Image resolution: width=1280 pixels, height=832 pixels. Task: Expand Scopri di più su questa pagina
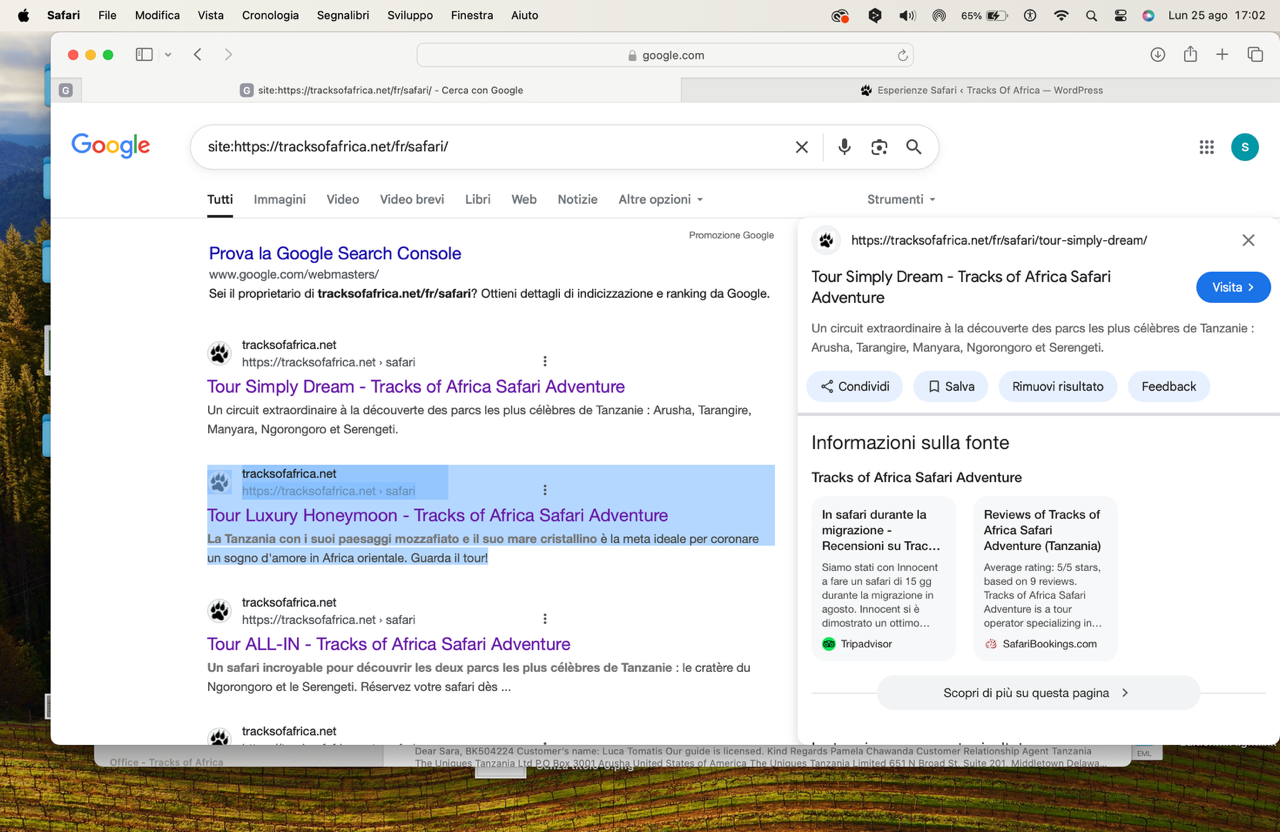point(1038,693)
